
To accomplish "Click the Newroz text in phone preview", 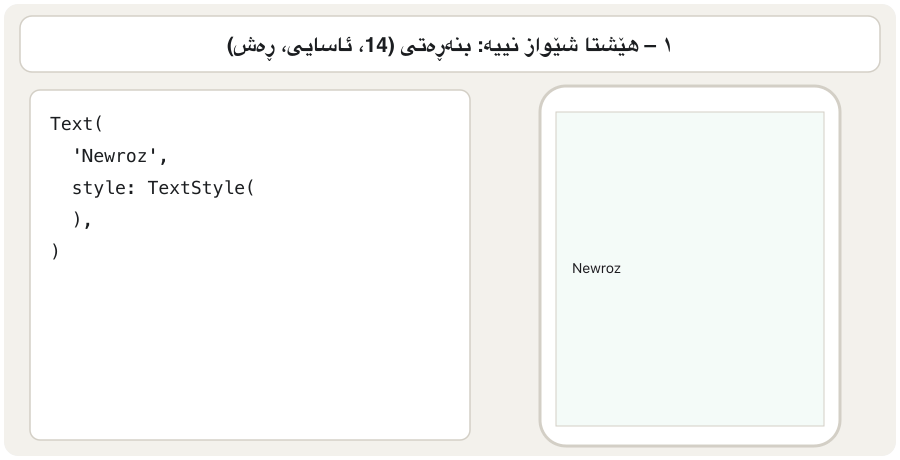I will click(596, 268).
